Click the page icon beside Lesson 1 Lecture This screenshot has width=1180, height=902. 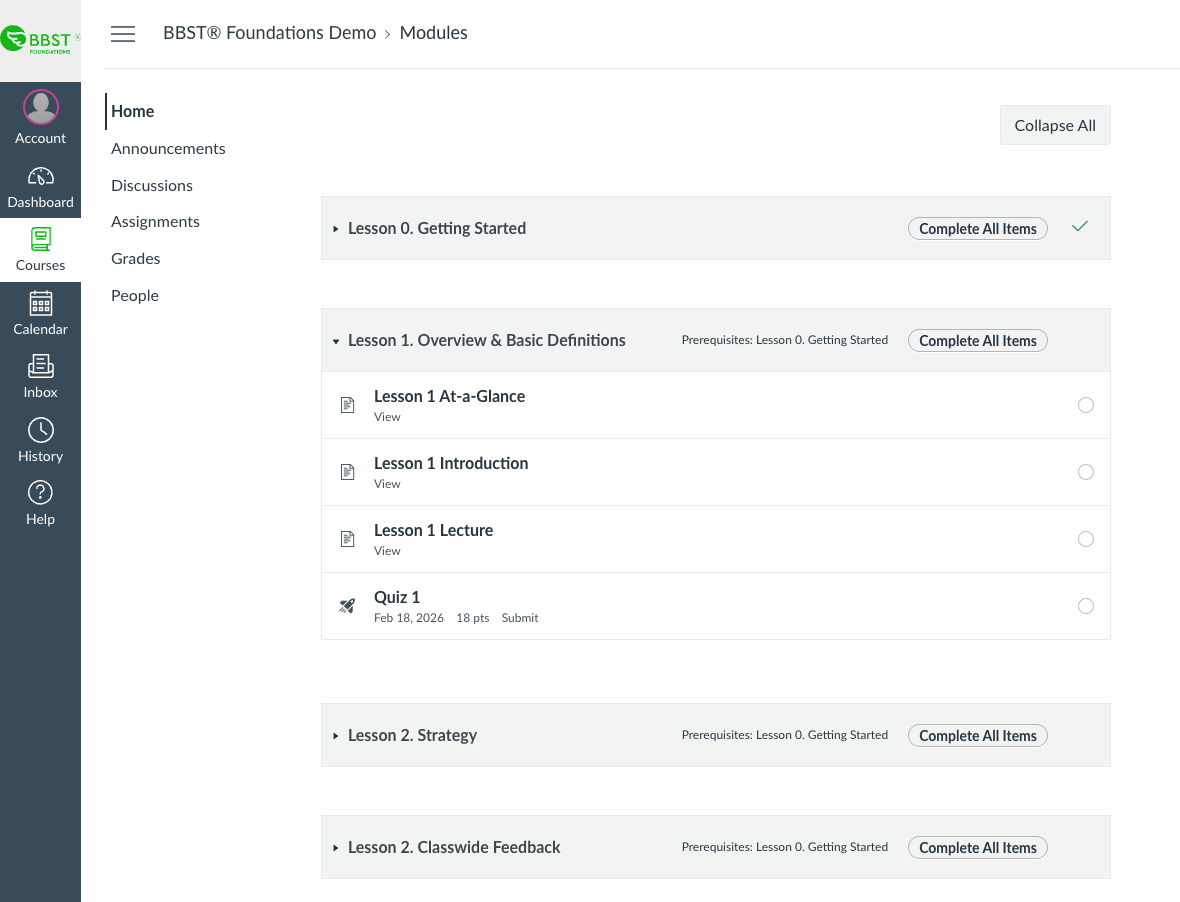click(x=347, y=538)
